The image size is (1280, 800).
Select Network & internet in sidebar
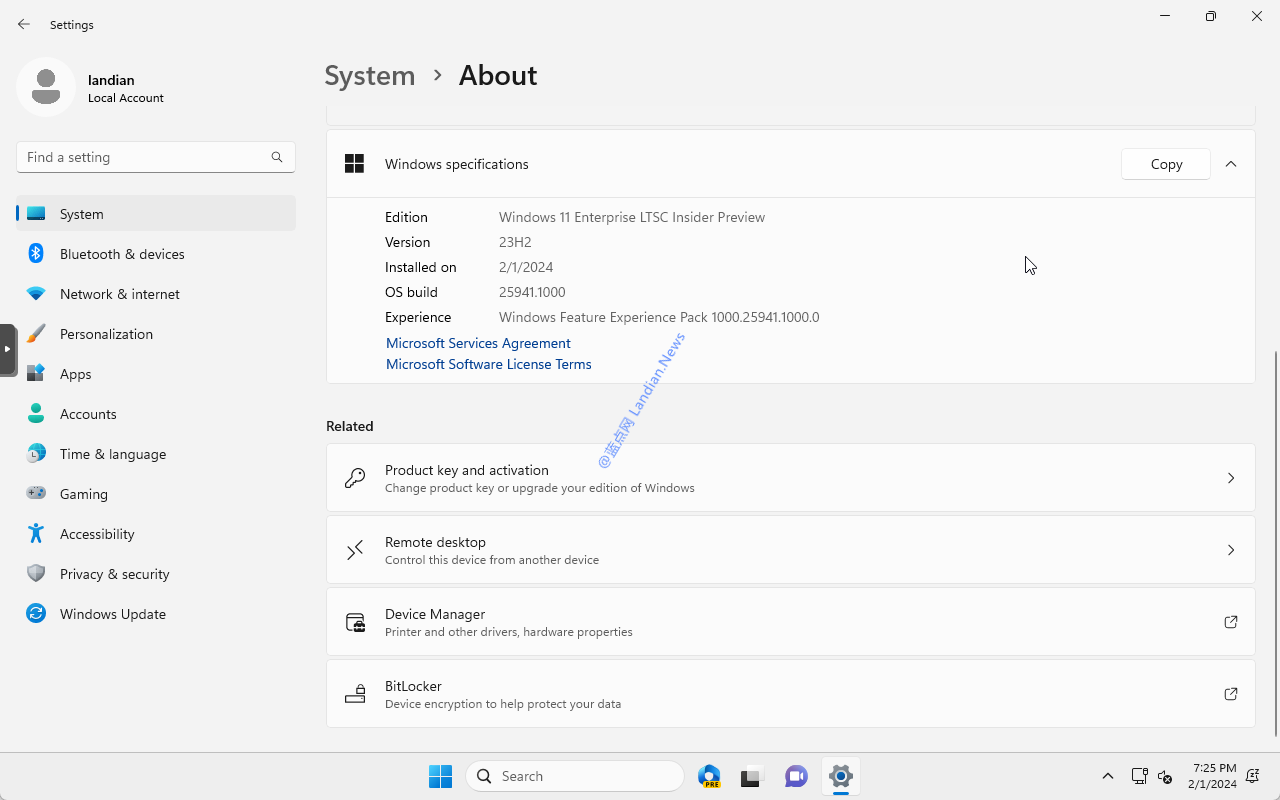[156, 294]
